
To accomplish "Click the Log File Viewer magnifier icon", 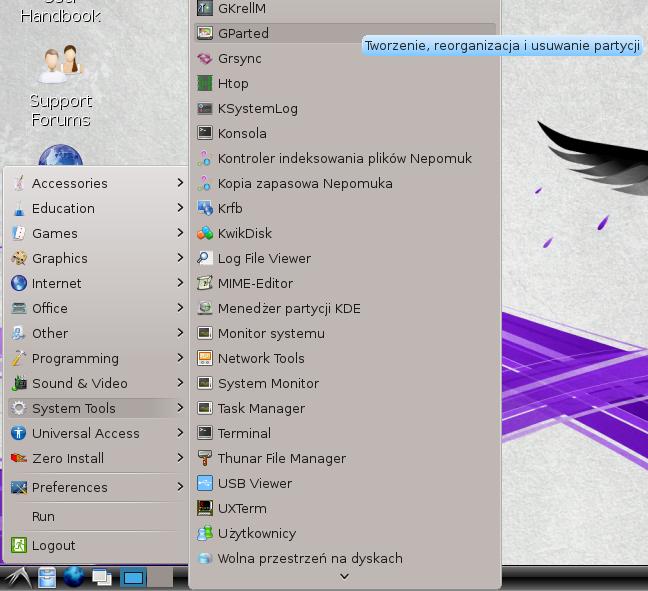I will (x=205, y=258).
